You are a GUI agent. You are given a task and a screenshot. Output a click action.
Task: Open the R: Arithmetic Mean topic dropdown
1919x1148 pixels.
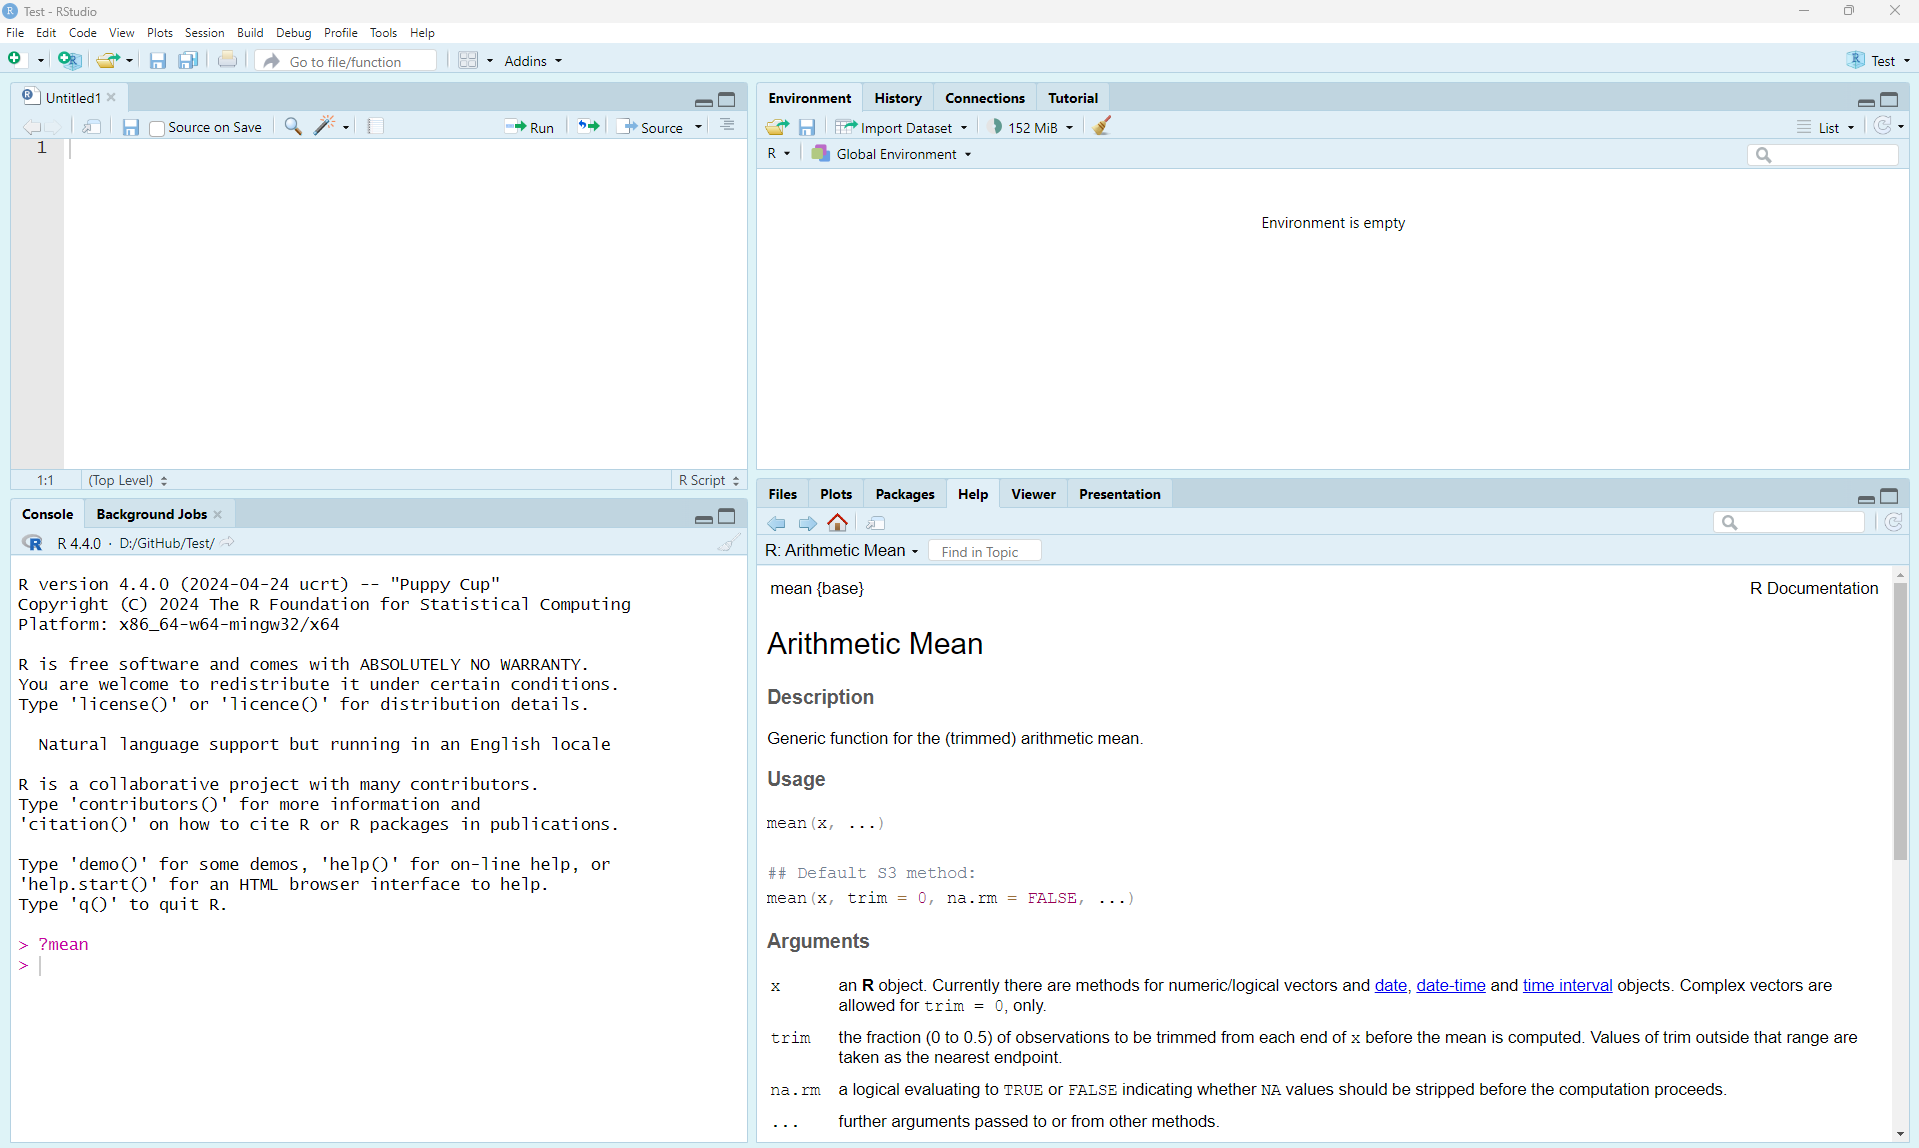(841, 550)
